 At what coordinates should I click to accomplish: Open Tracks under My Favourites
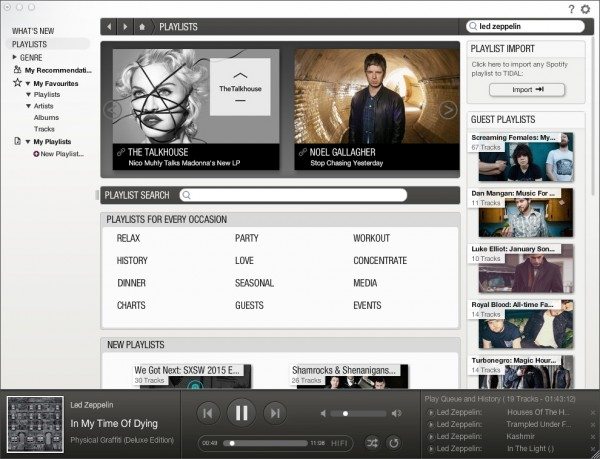[x=44, y=129]
